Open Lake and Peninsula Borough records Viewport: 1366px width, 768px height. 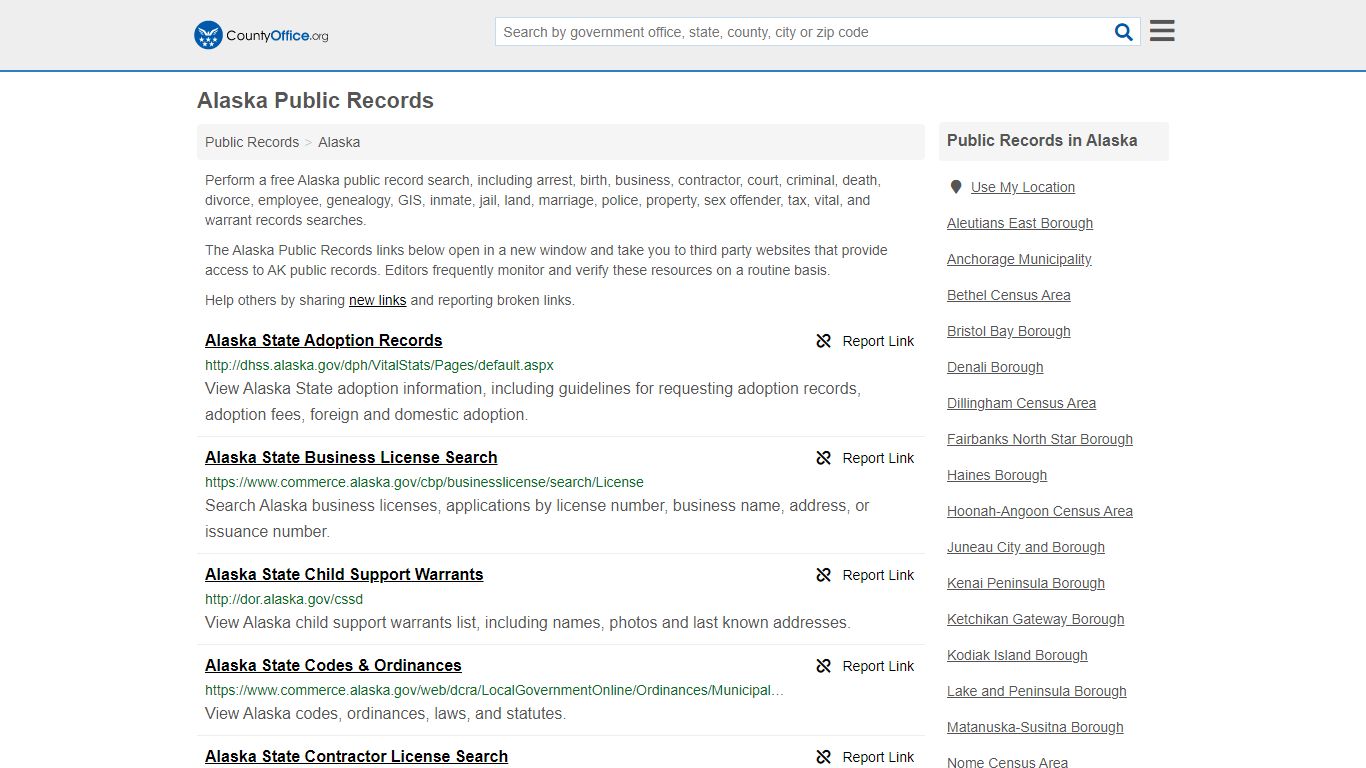coord(1037,691)
